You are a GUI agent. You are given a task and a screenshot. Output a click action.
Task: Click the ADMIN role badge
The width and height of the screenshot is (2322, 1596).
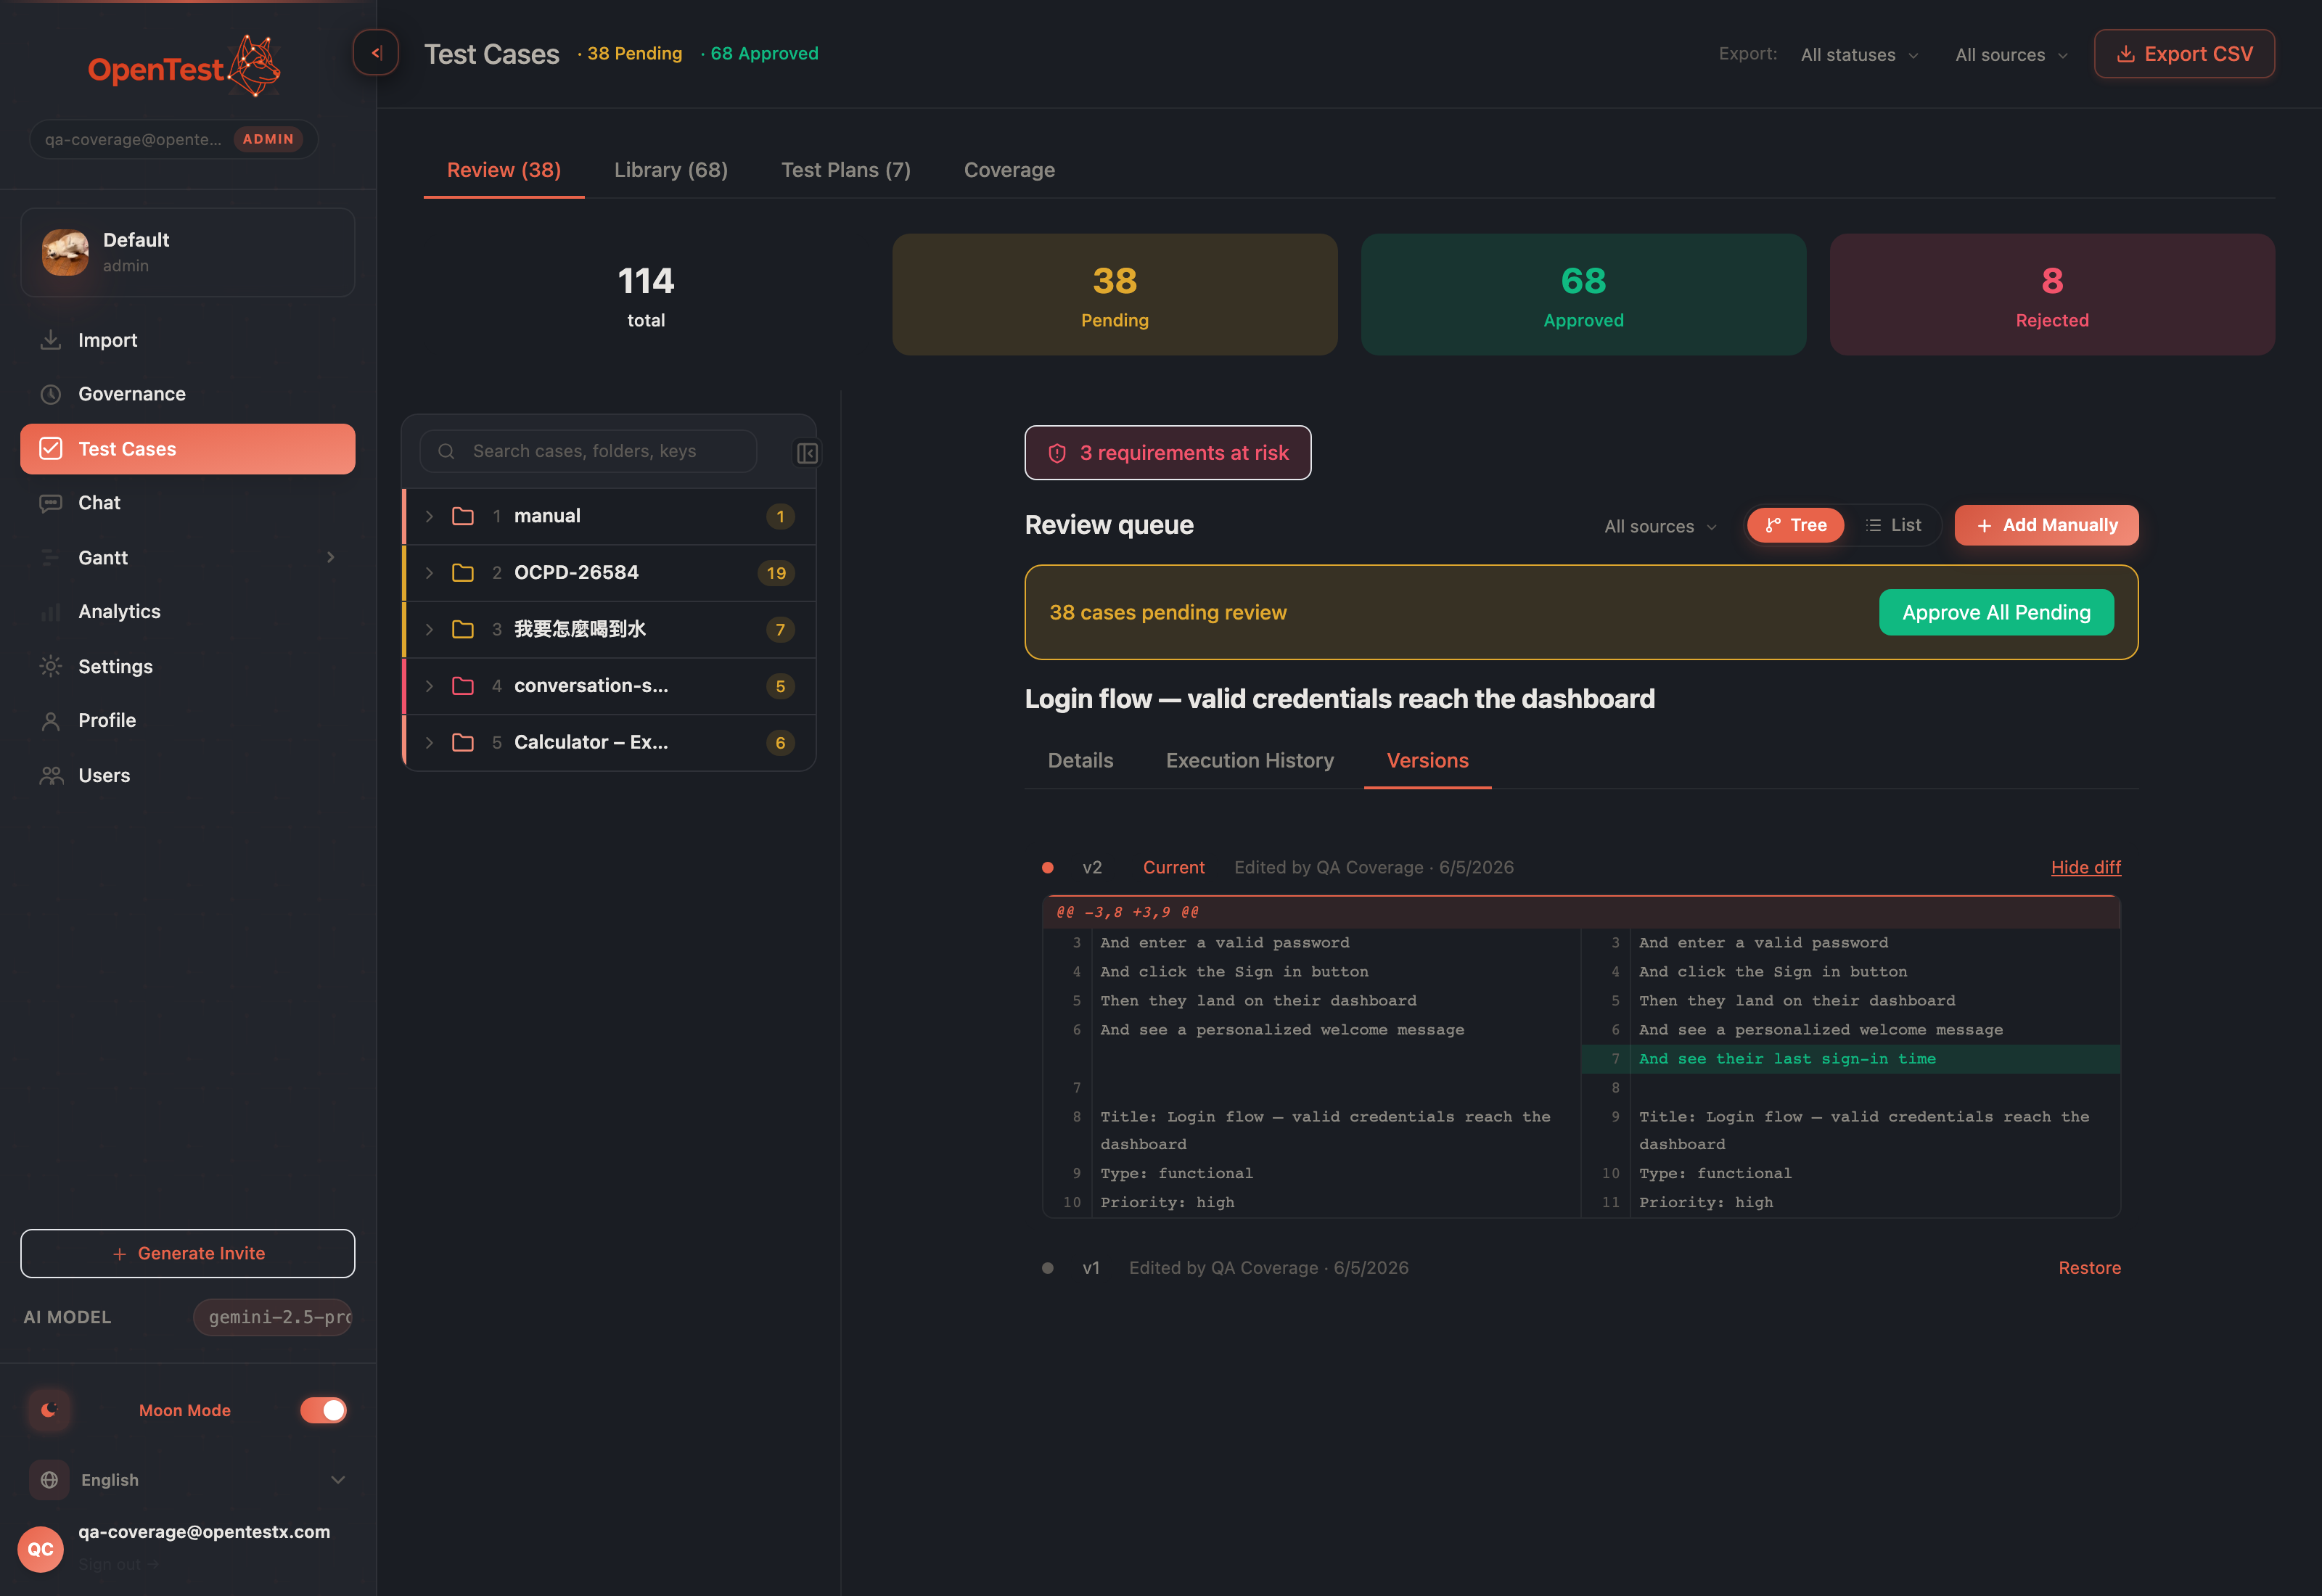pos(268,139)
